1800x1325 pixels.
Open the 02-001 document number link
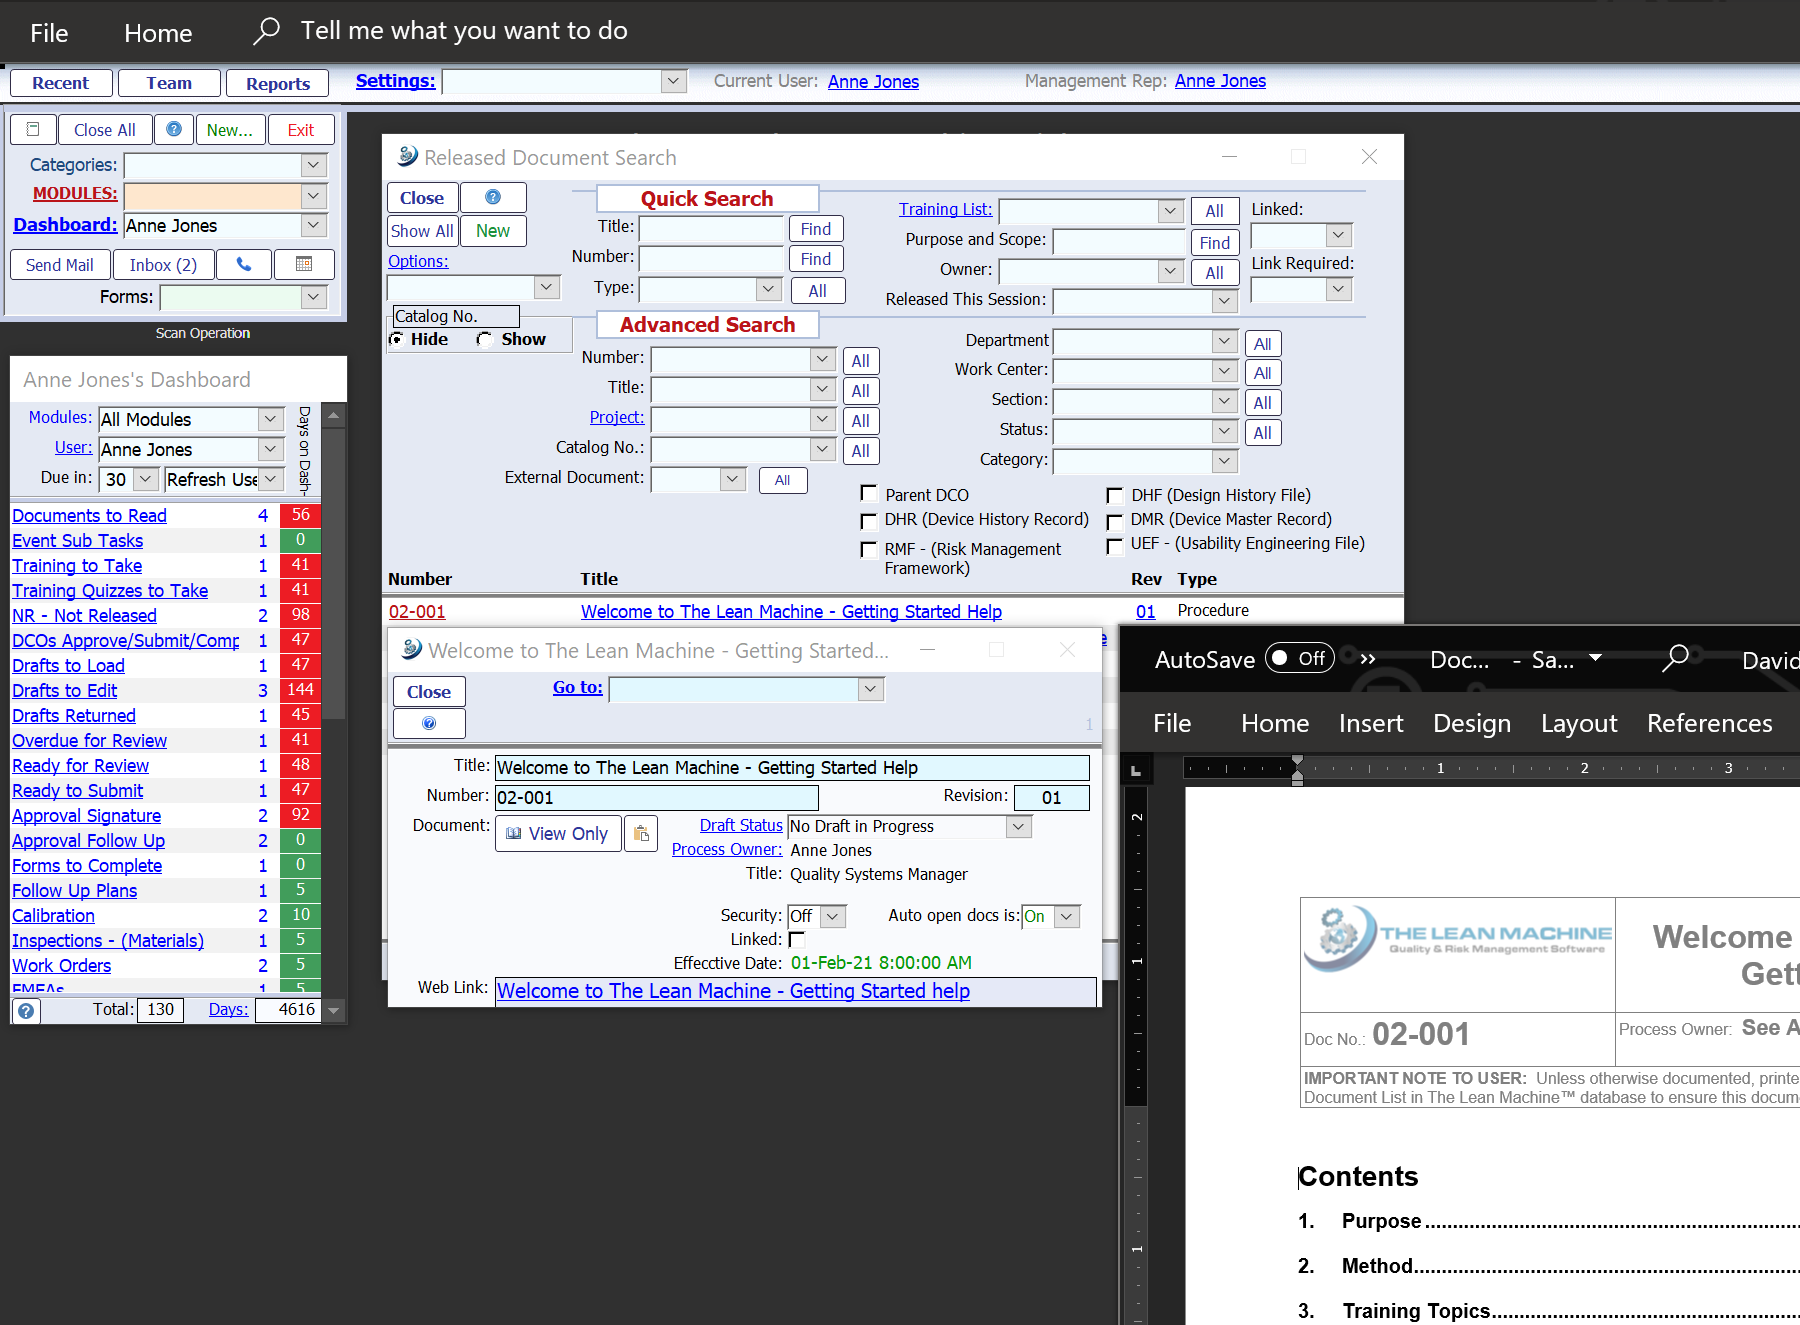point(417,612)
